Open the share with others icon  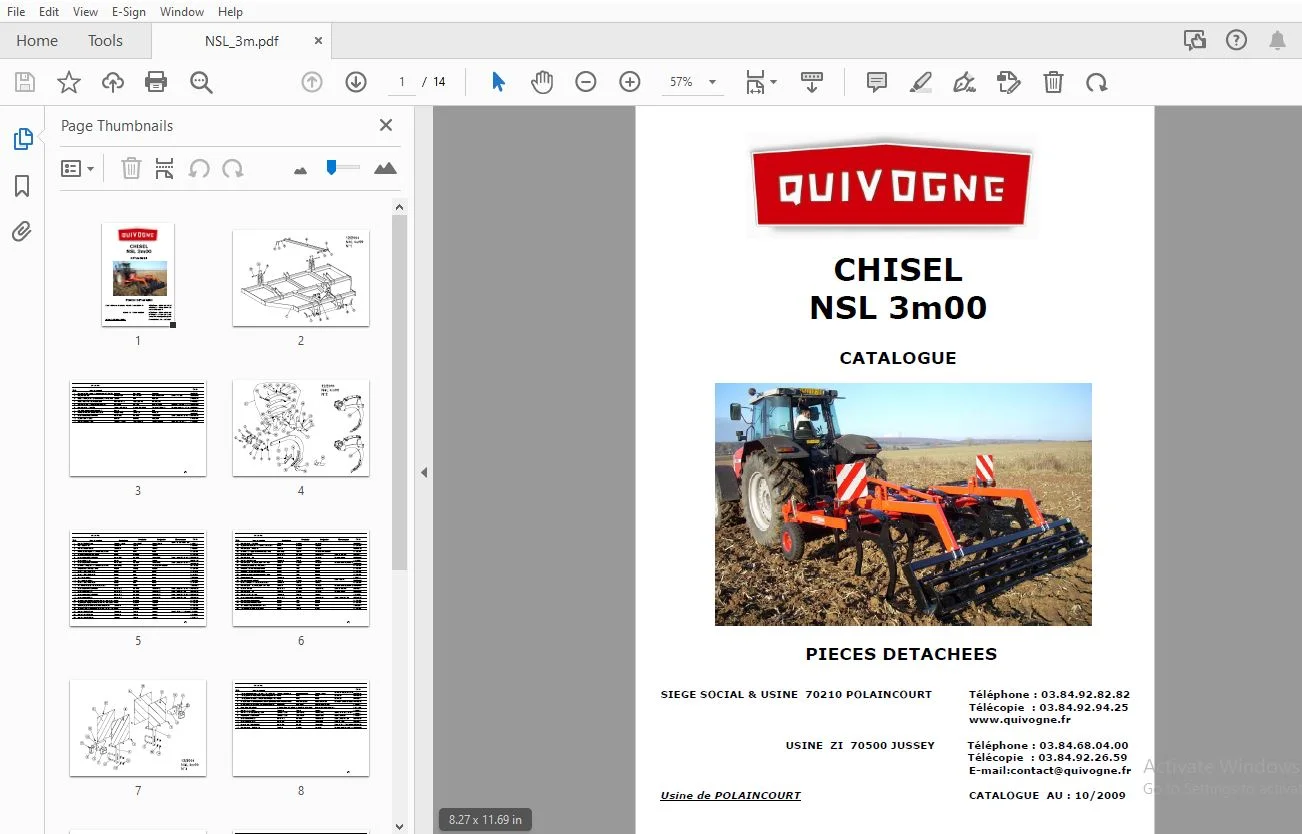[x=1194, y=40]
